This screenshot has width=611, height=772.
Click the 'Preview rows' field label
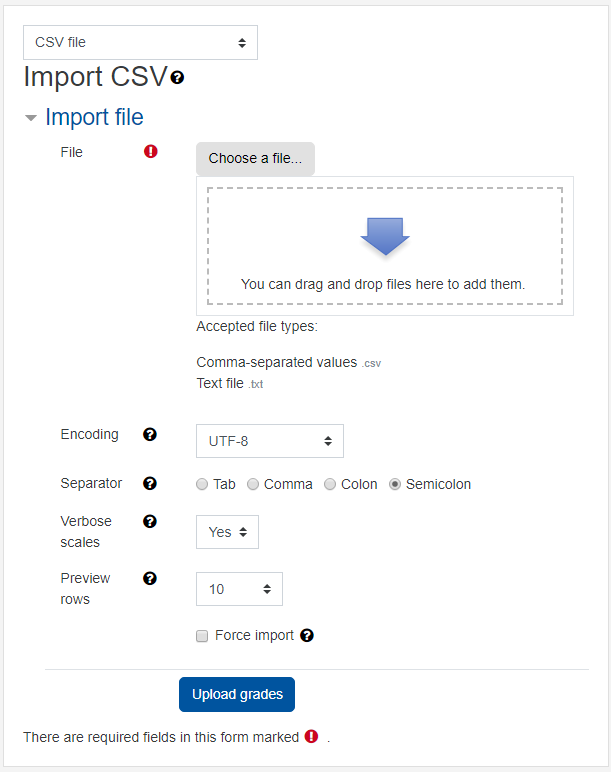click(85, 589)
